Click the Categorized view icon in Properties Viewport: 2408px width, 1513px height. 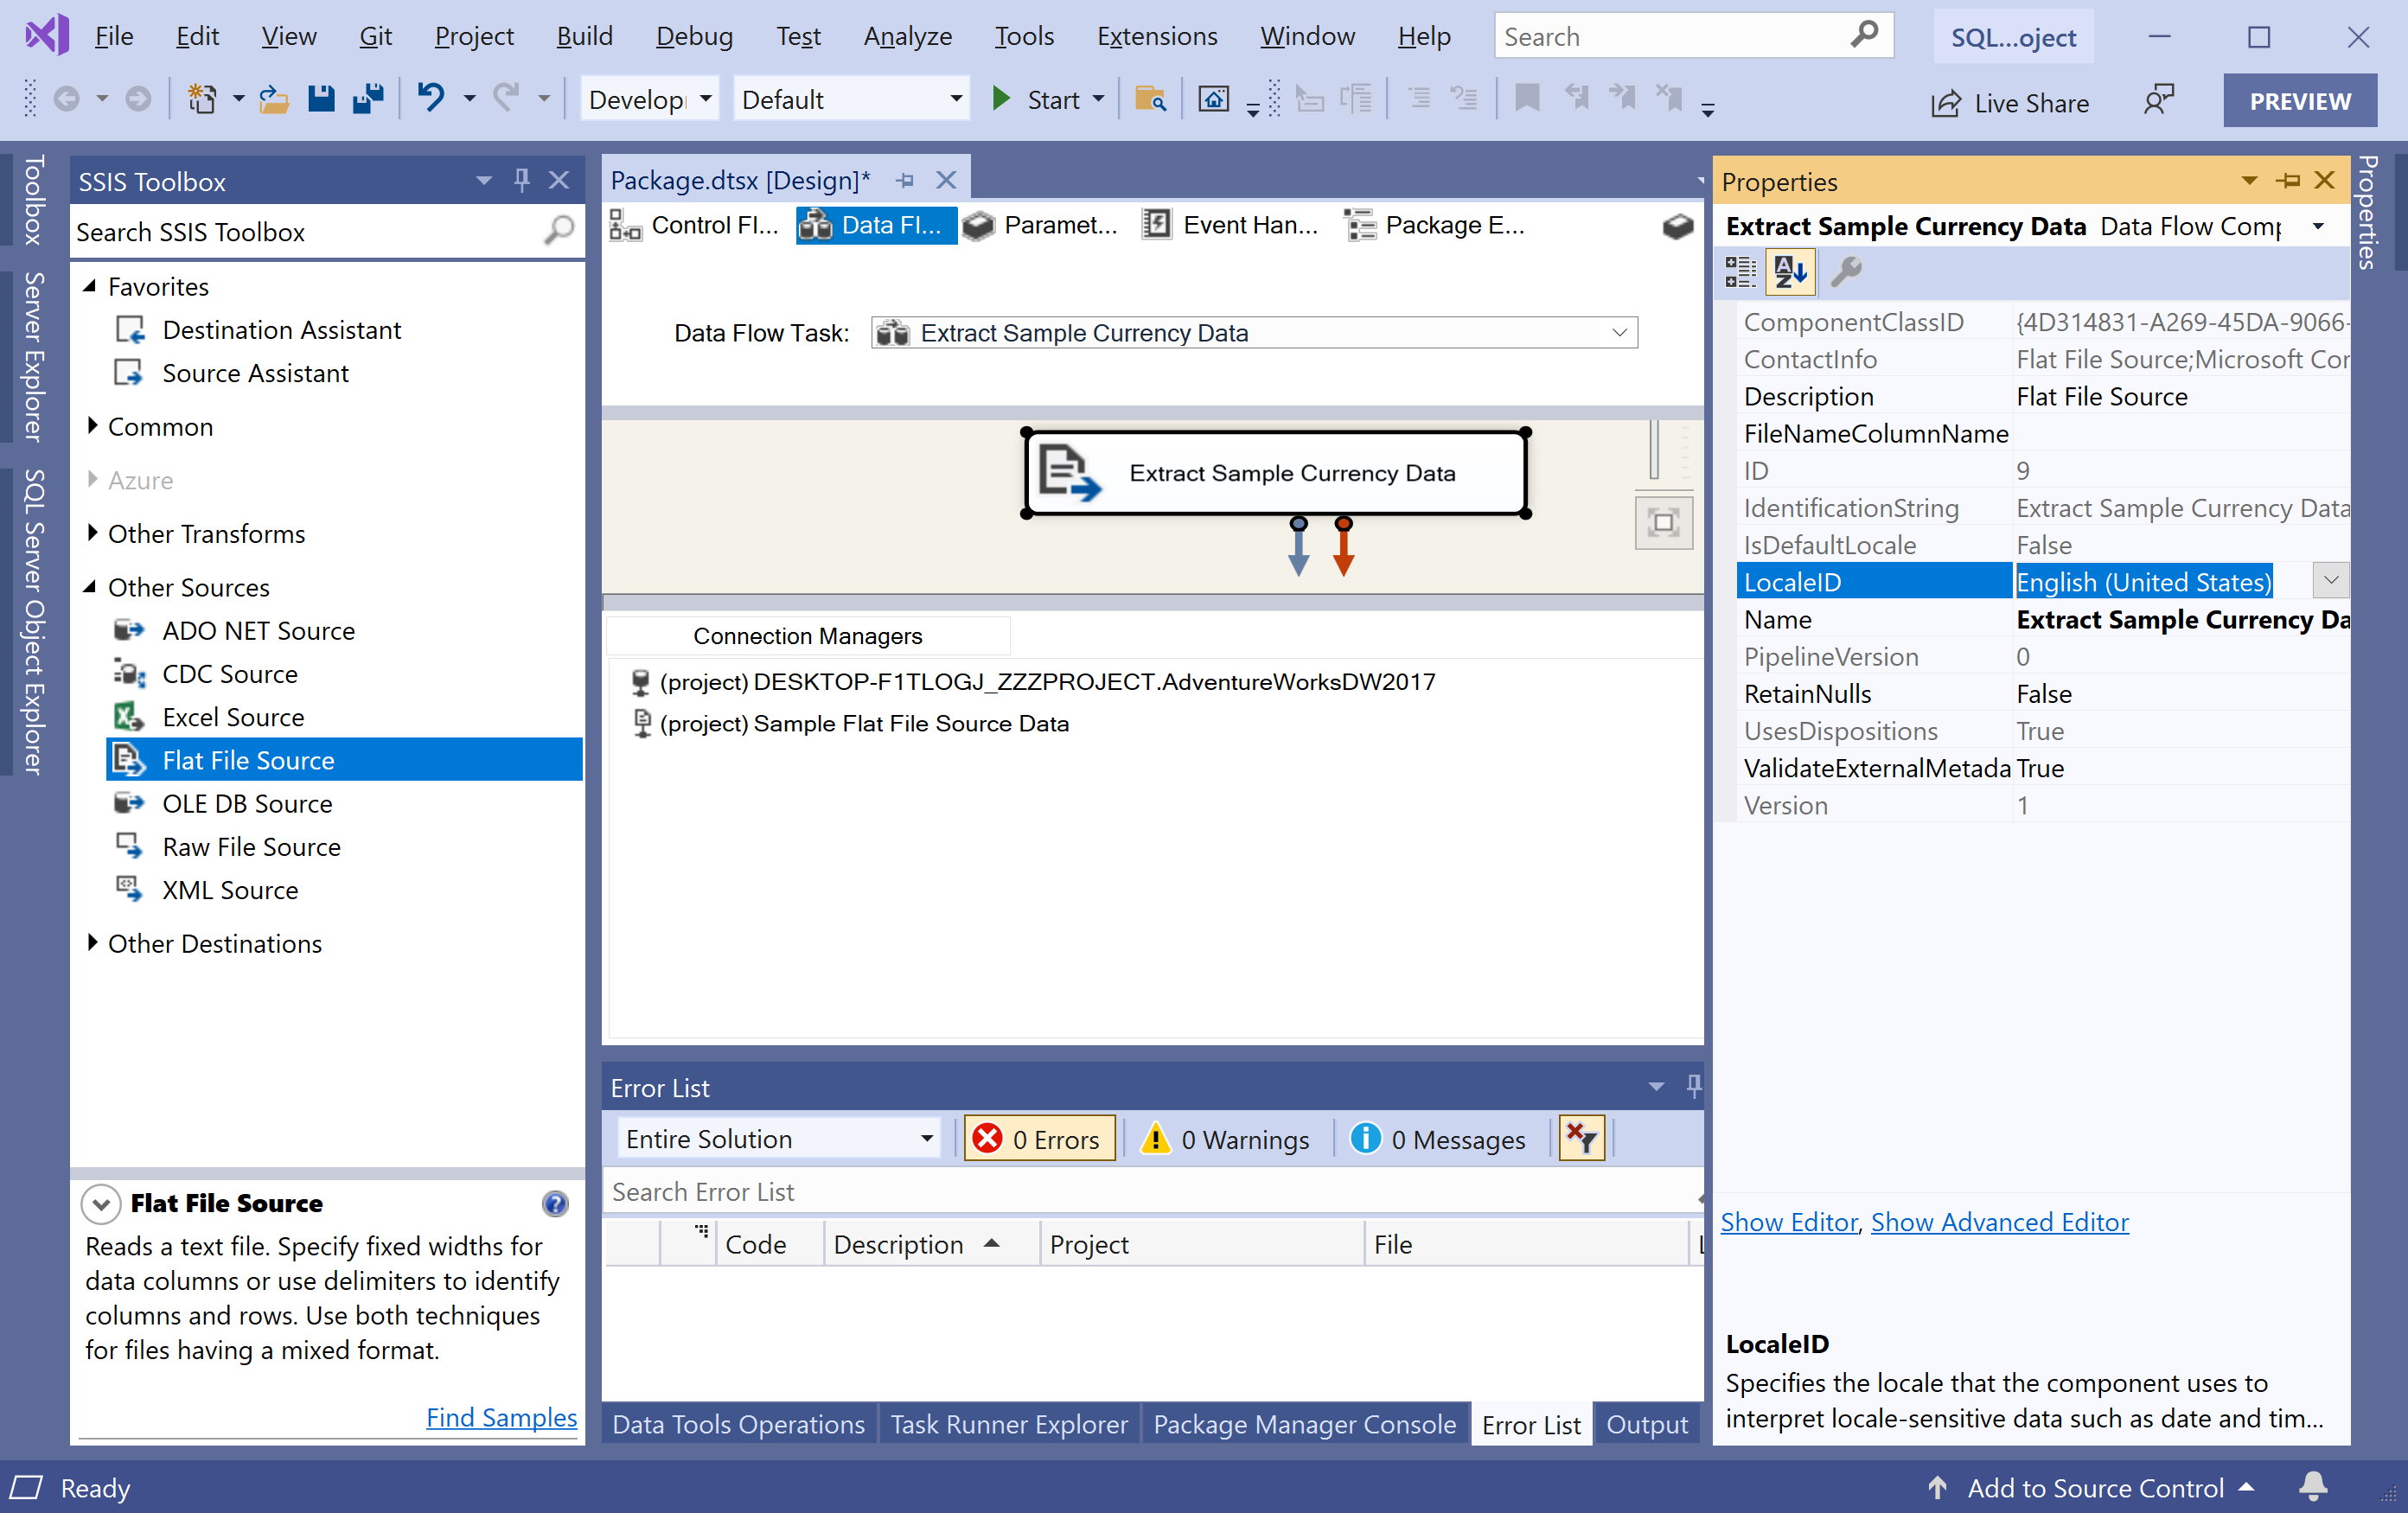pyautogui.click(x=1740, y=271)
